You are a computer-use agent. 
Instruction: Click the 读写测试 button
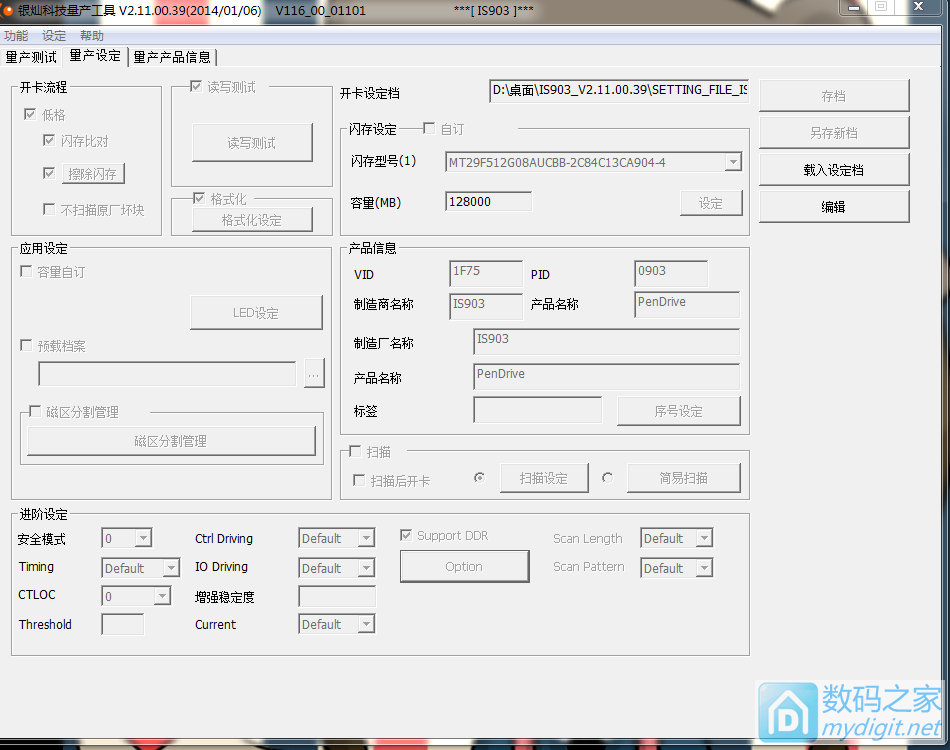[252, 143]
